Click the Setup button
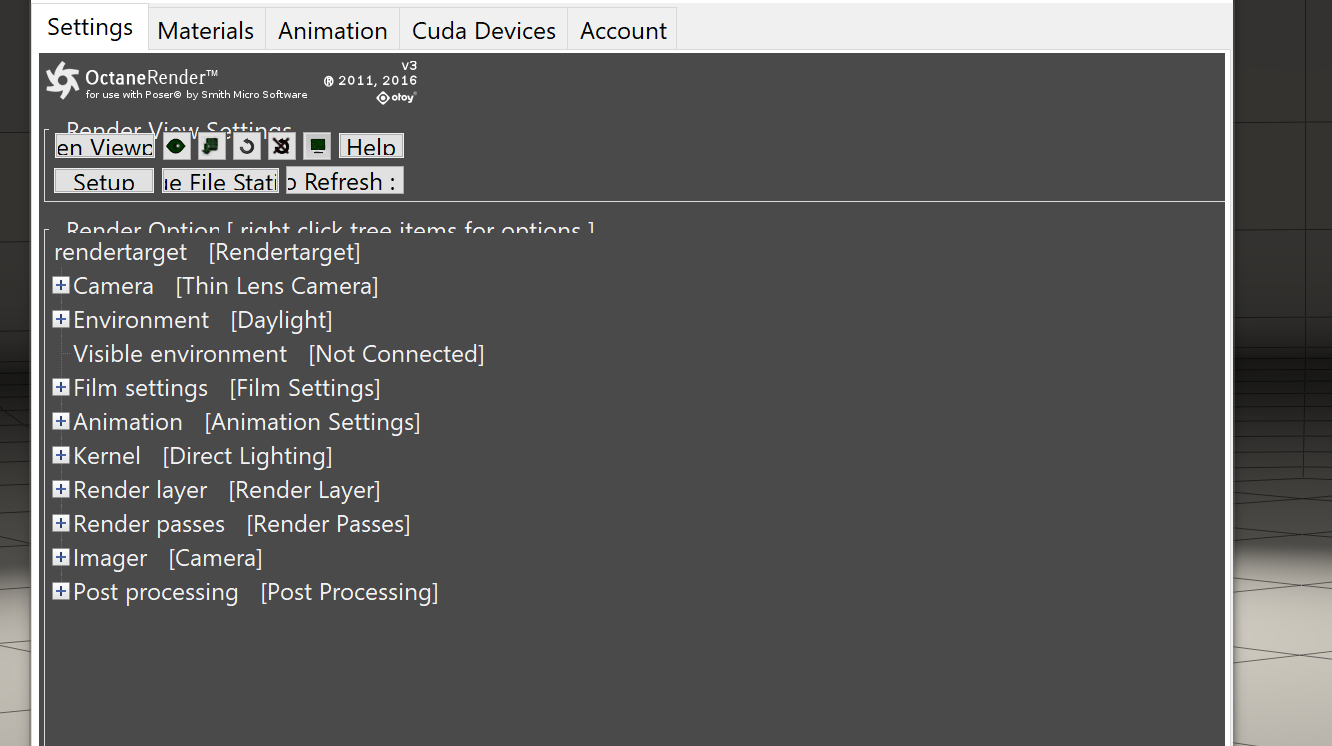 coord(104,182)
